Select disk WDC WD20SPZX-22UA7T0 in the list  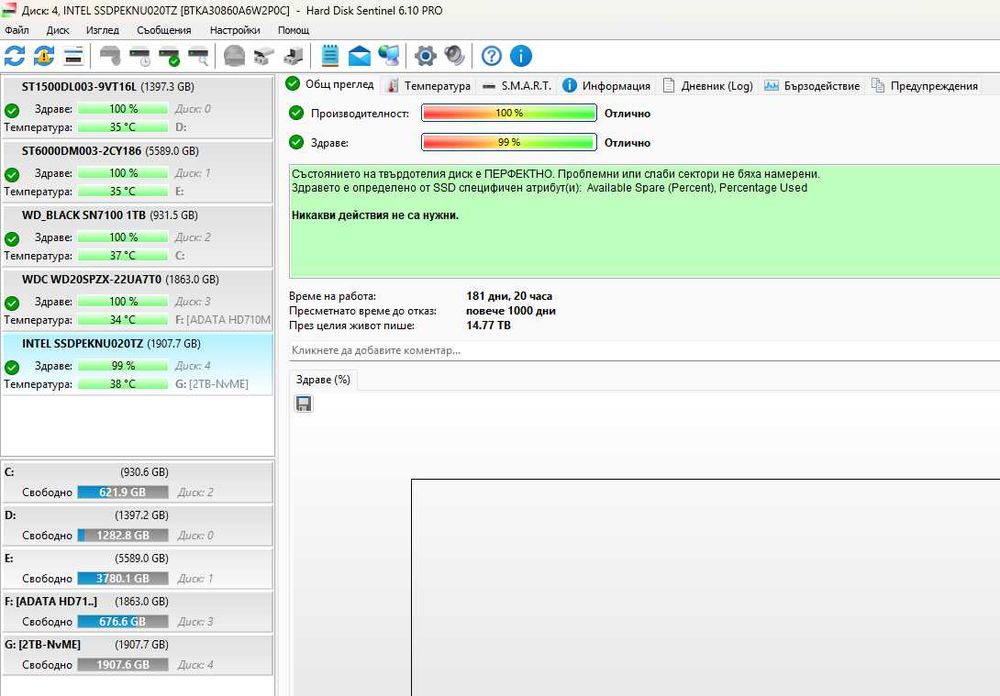tap(138, 300)
